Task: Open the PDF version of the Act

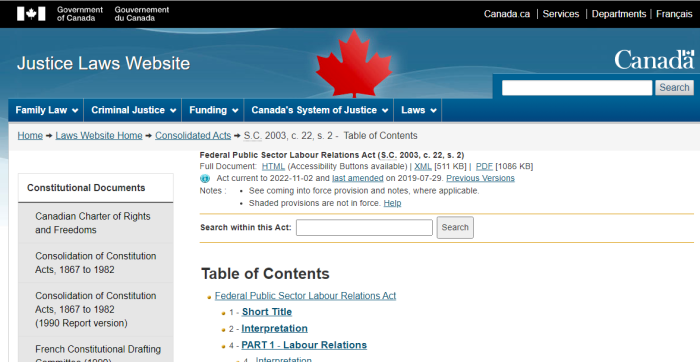Action: [484, 166]
